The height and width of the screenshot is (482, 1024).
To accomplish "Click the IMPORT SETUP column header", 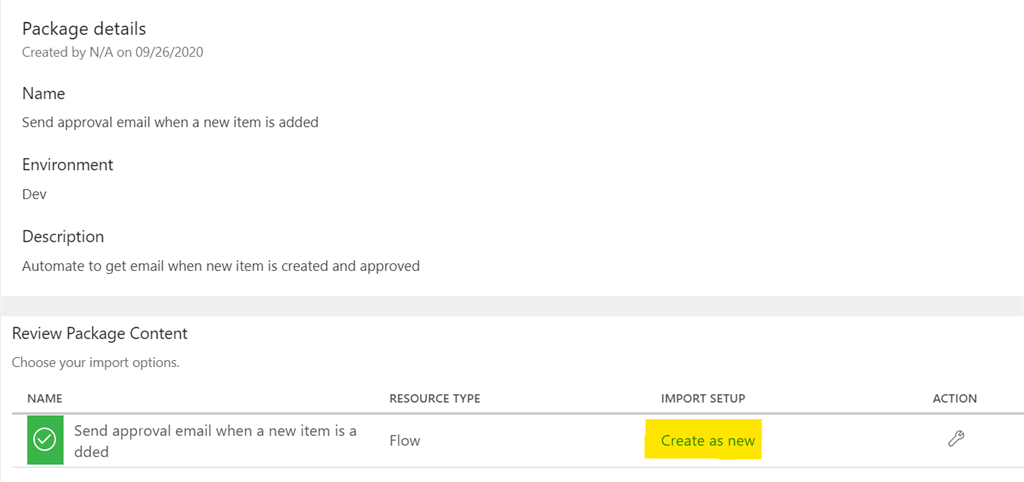I will tap(703, 398).
